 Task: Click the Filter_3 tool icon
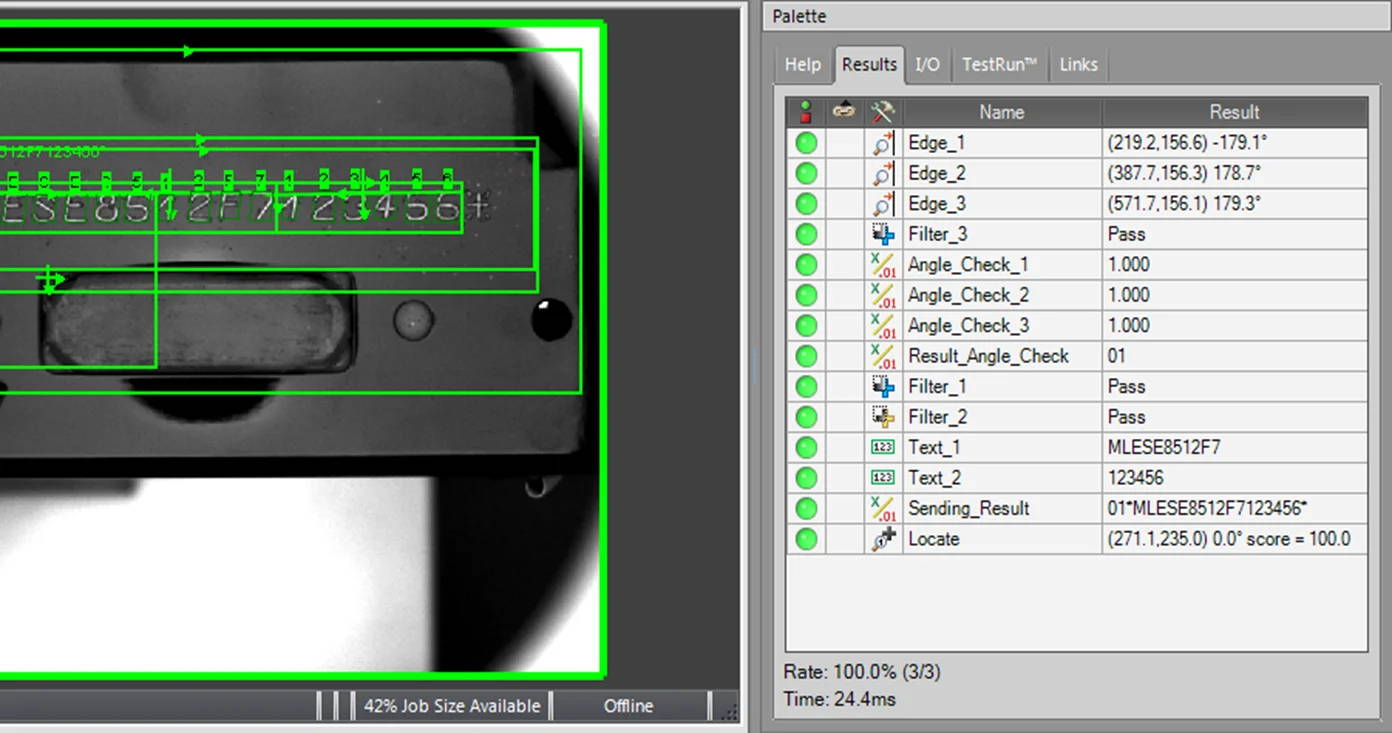point(882,234)
